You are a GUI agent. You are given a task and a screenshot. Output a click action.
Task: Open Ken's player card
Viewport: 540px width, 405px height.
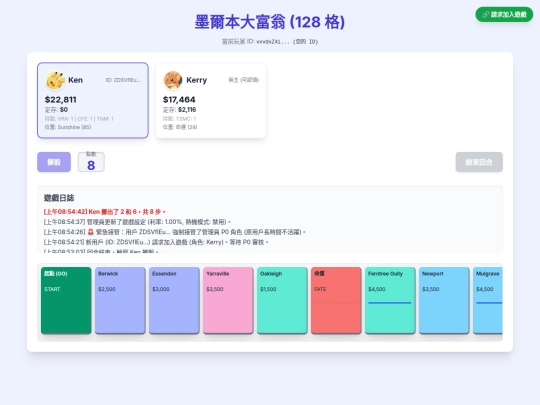click(93, 100)
